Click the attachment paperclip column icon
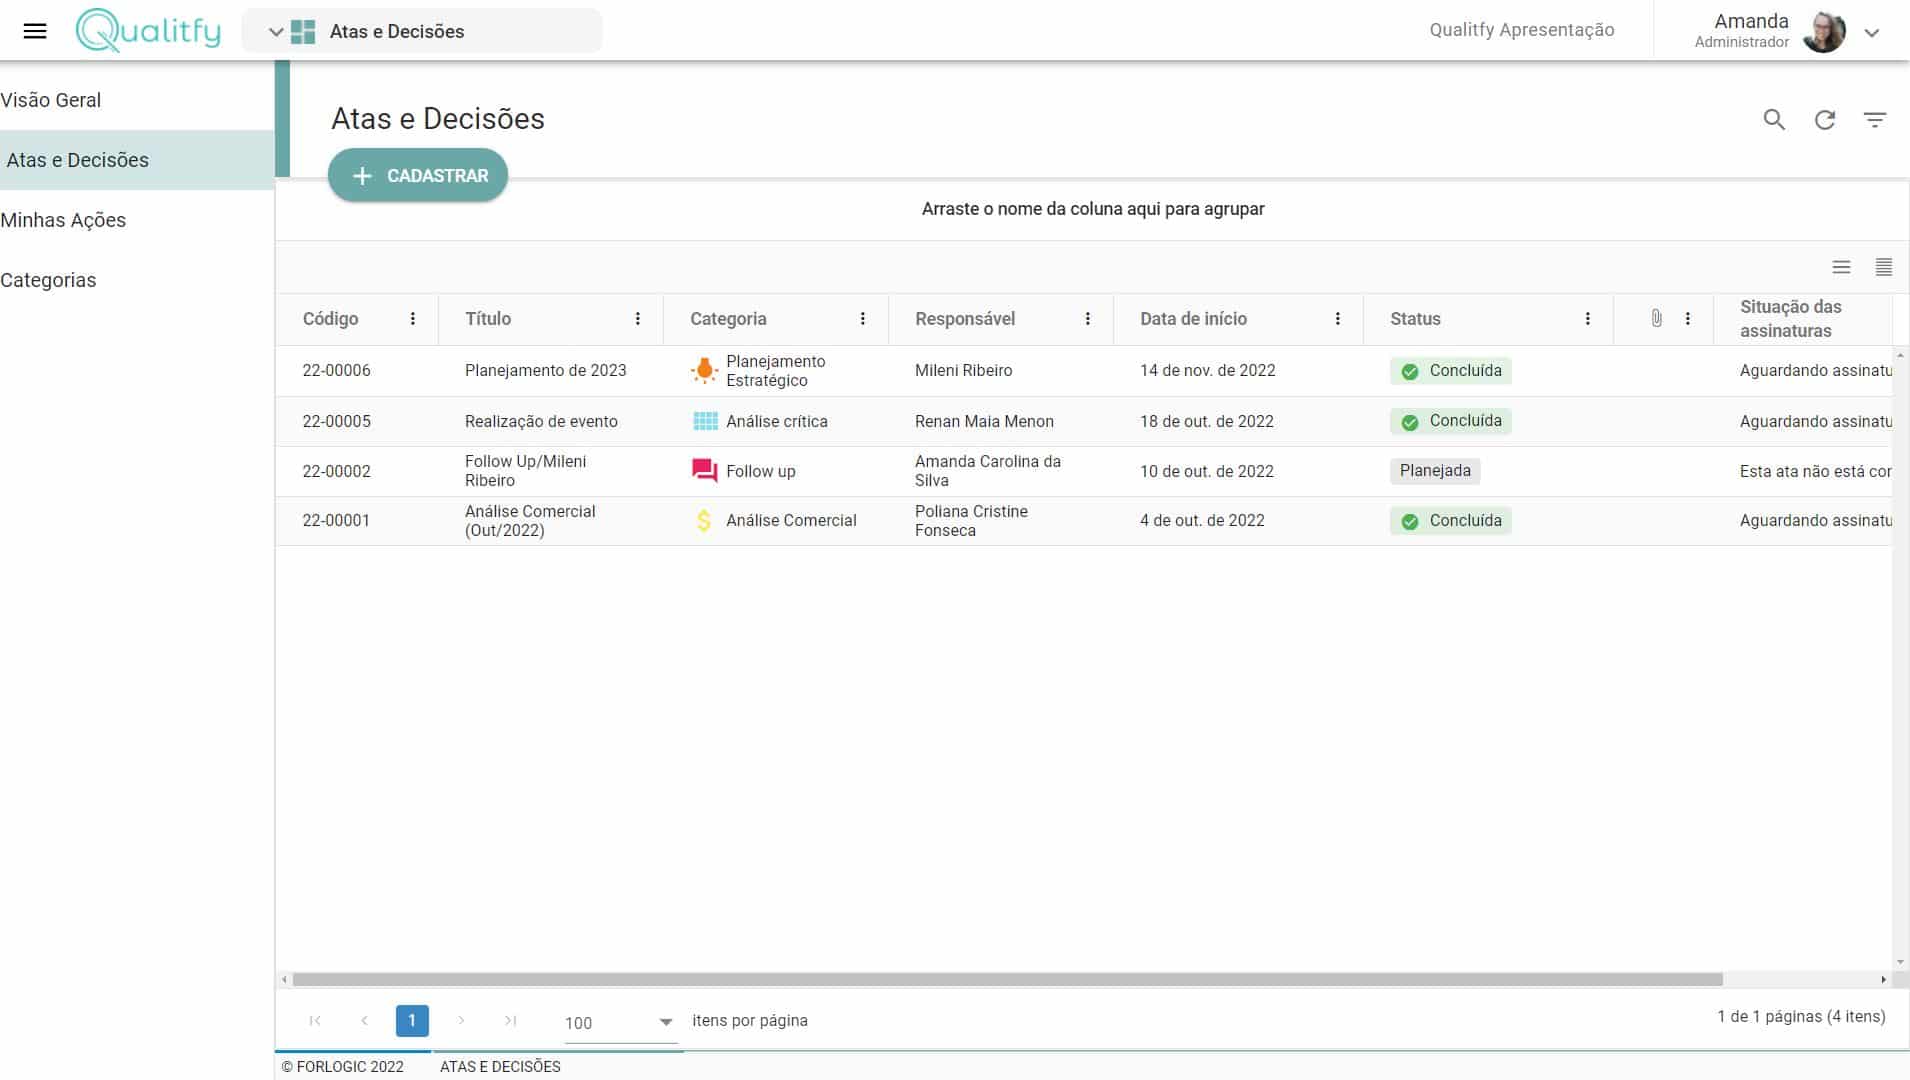1910x1080 pixels. pos(1656,318)
